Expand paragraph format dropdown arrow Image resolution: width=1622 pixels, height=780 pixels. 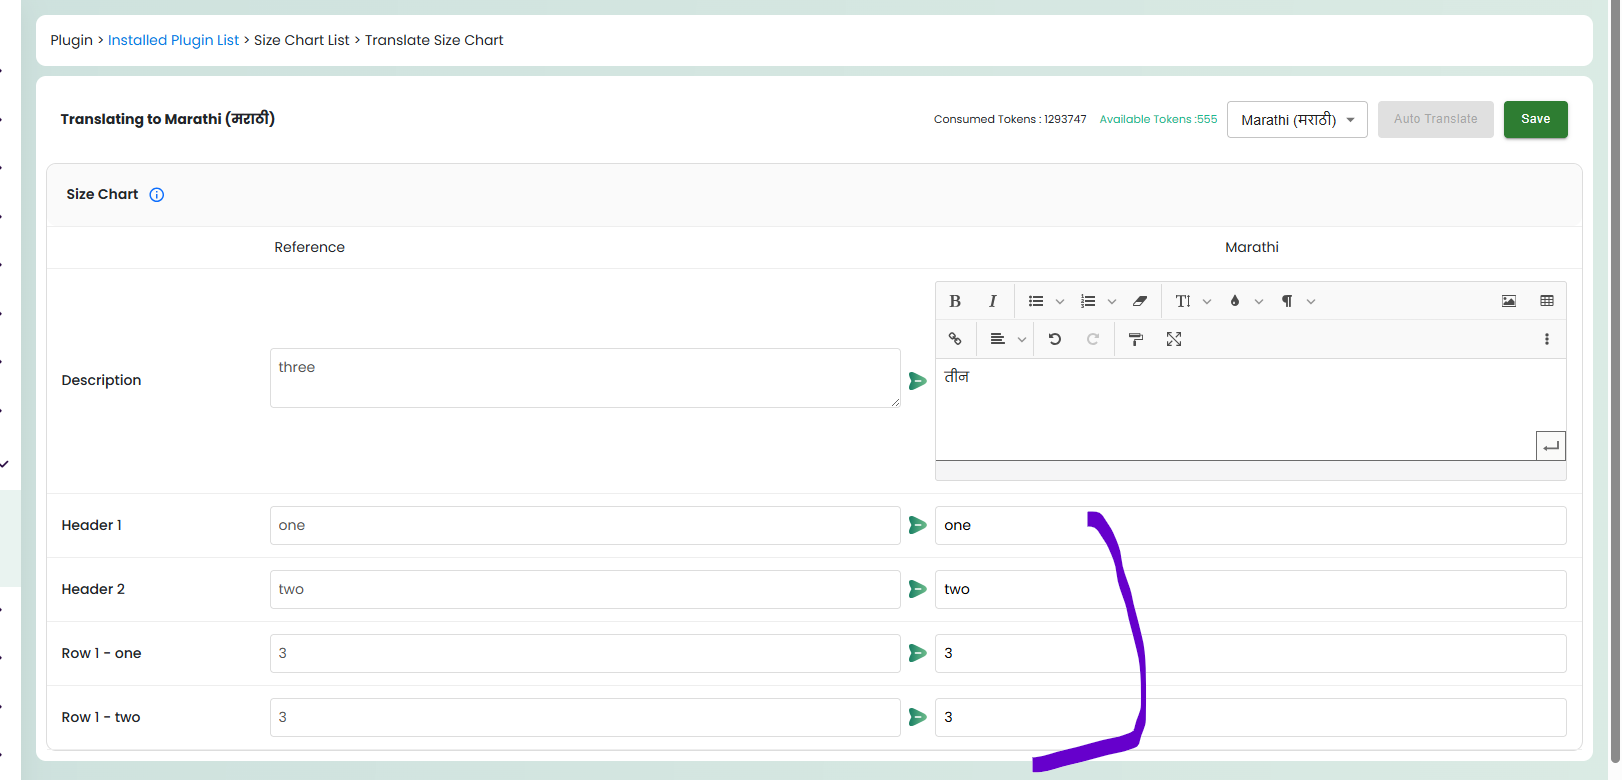pyautogui.click(x=1311, y=301)
